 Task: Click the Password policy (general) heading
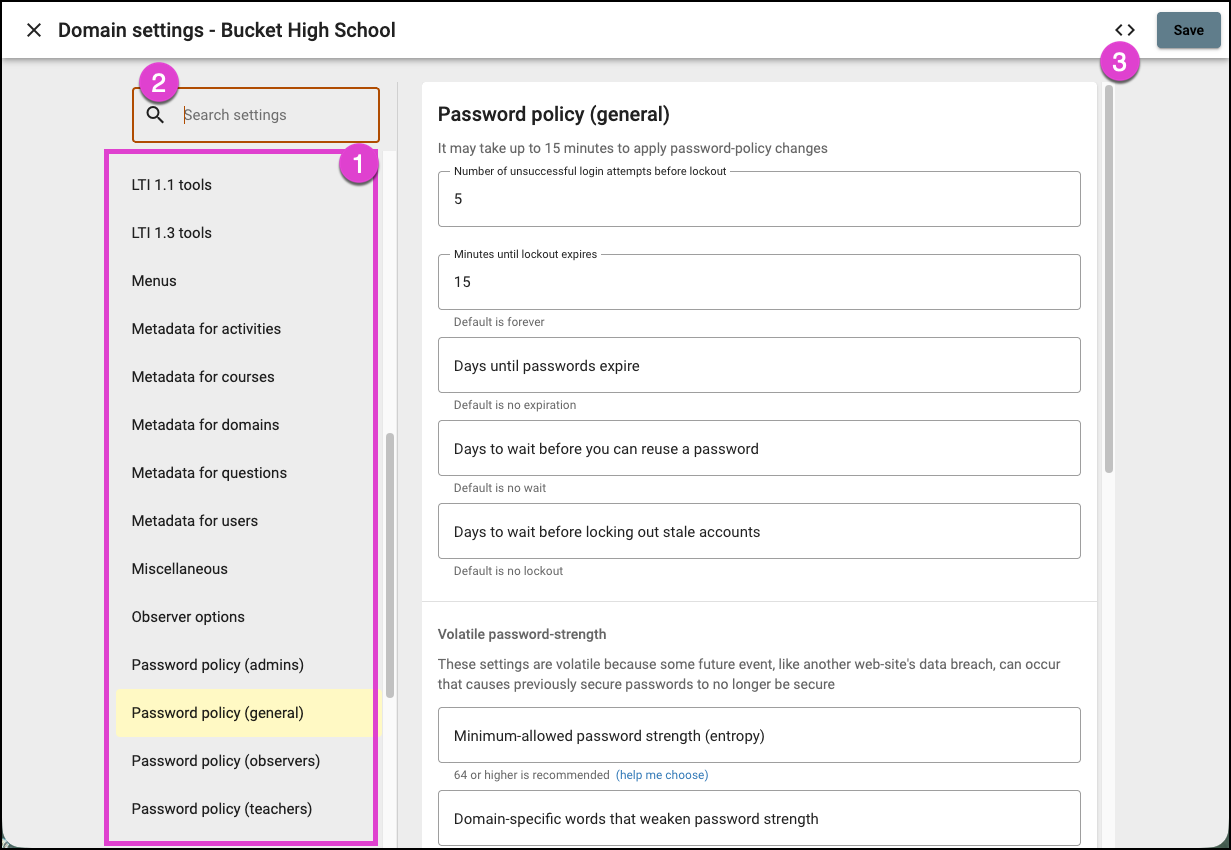pos(554,114)
